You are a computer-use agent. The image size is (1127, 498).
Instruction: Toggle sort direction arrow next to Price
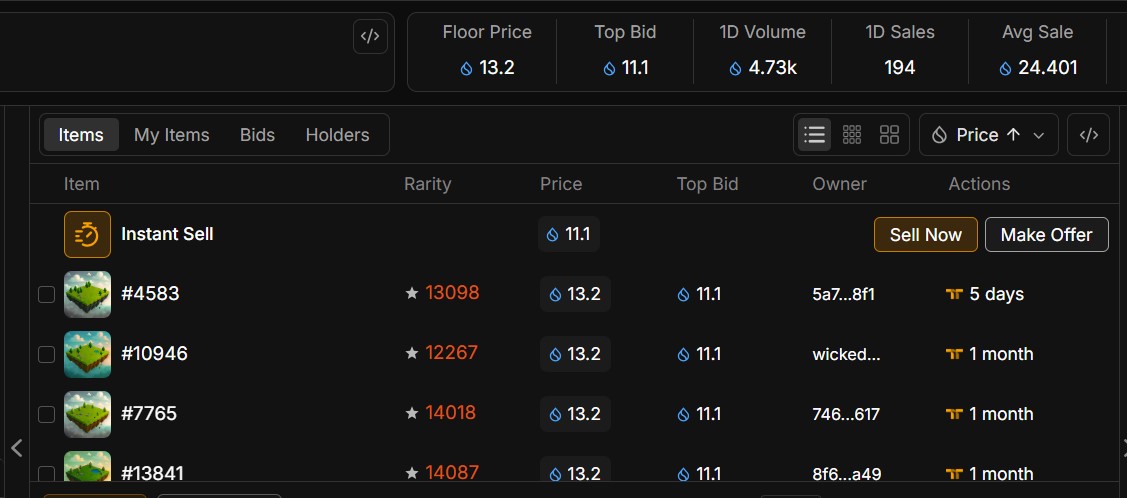click(x=1013, y=134)
